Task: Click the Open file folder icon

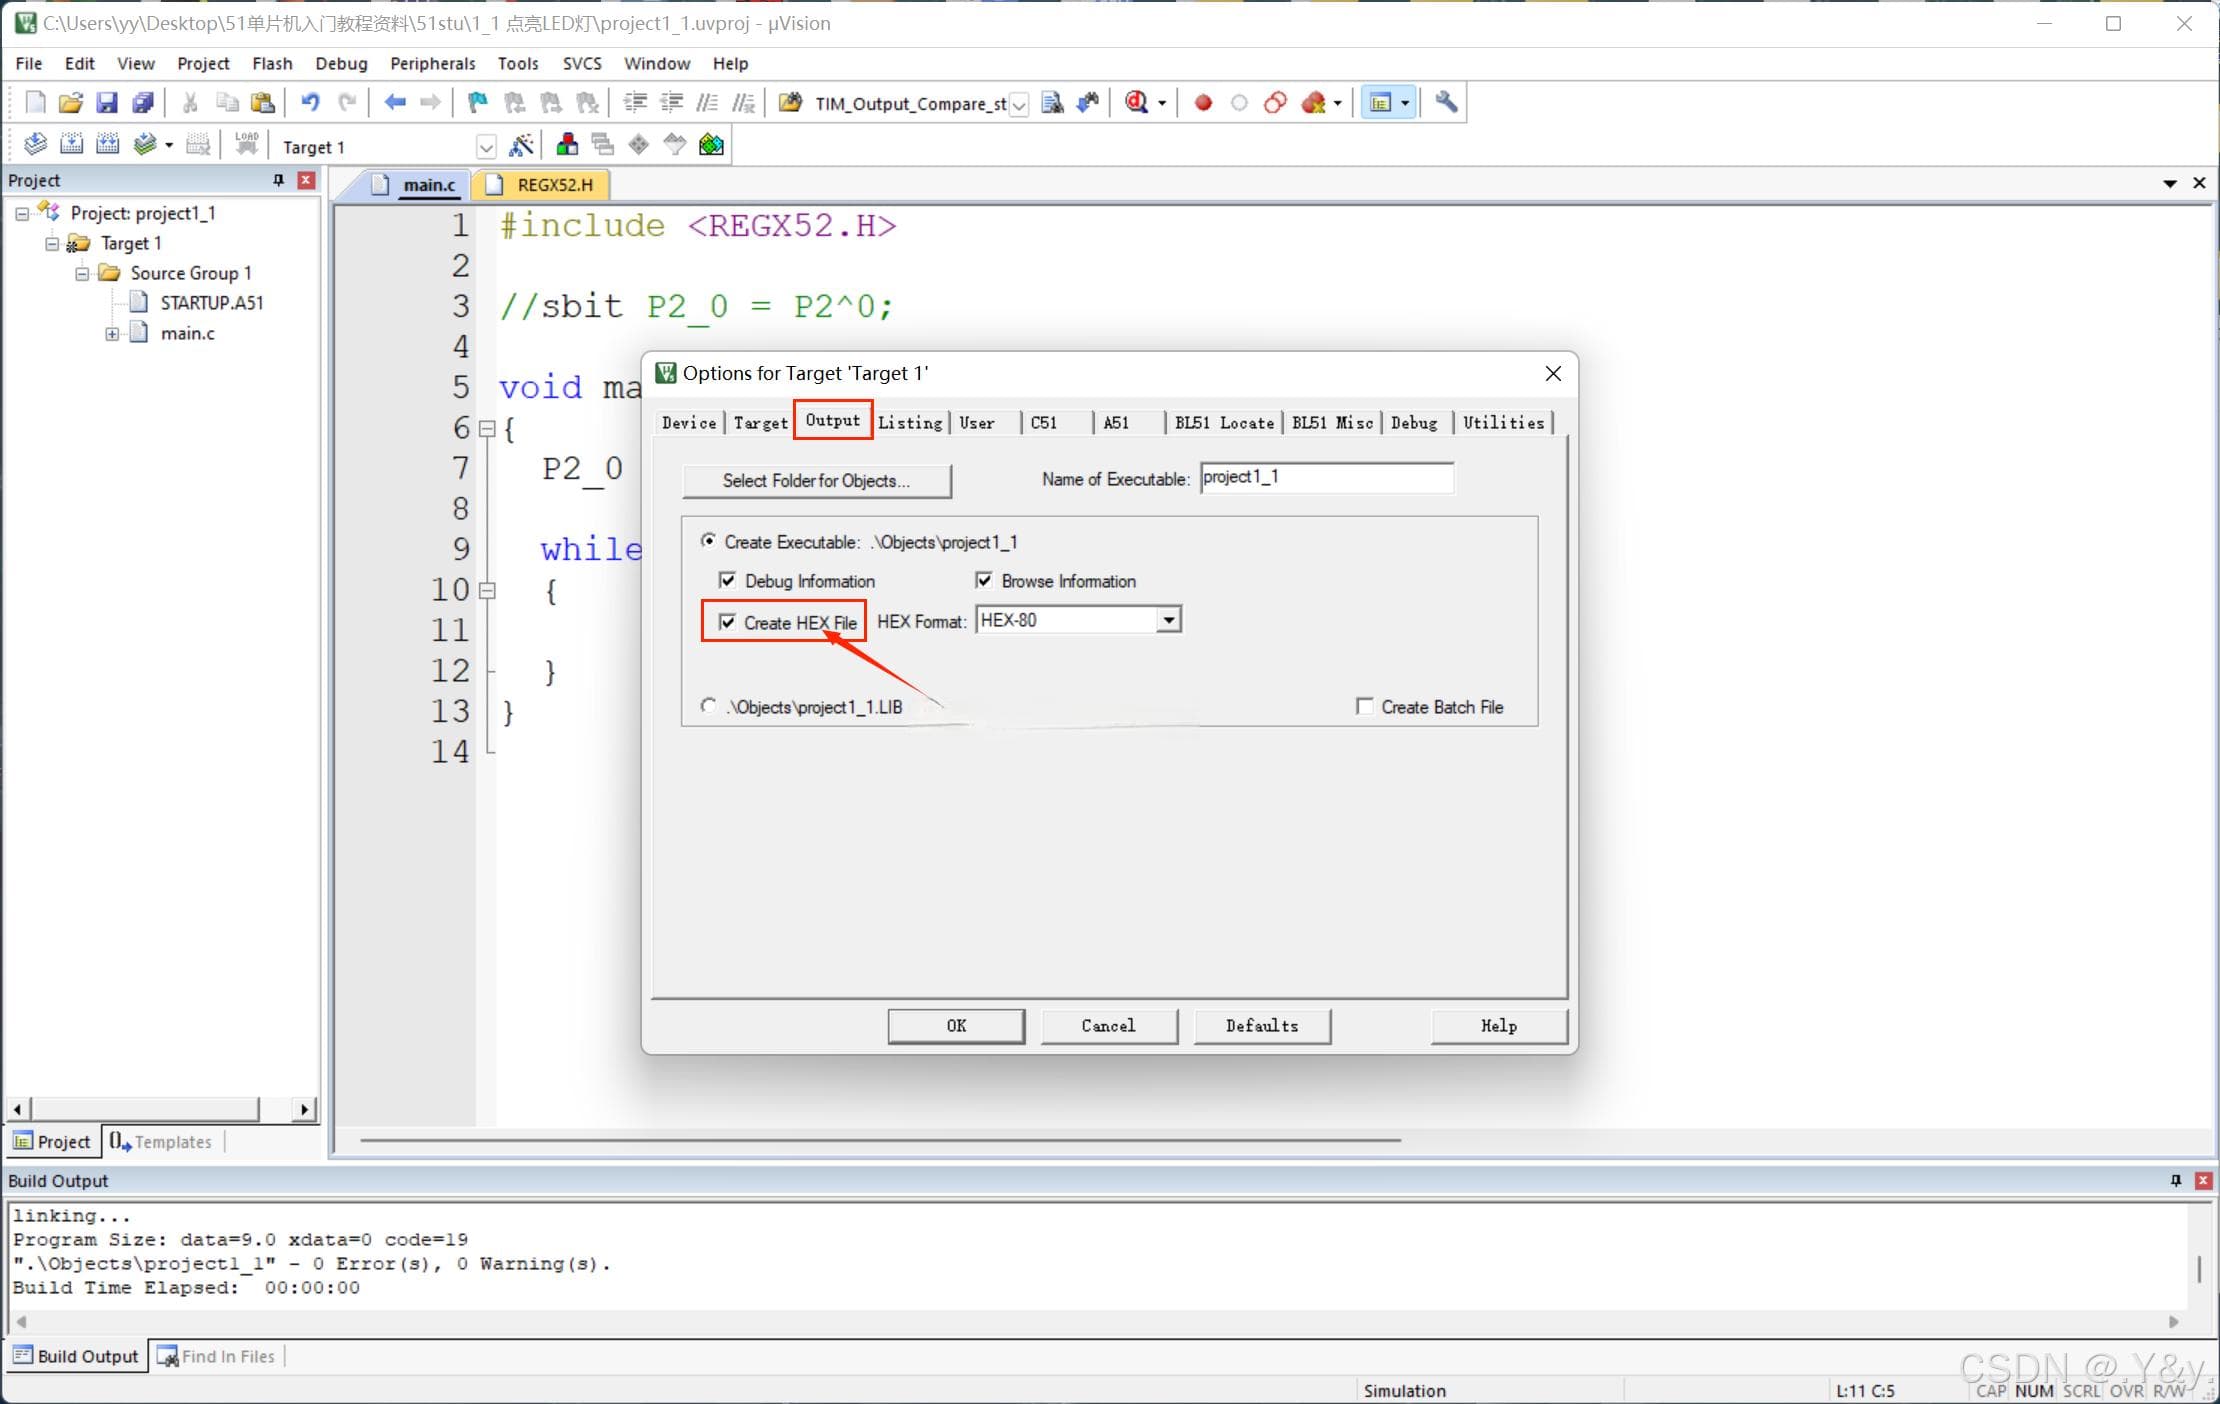Action: click(x=70, y=103)
